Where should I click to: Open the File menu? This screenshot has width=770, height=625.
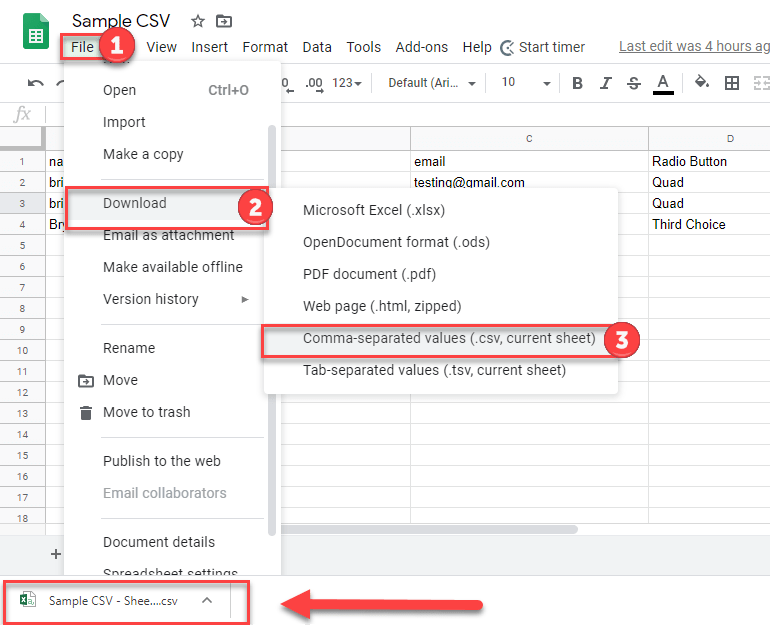pos(82,47)
